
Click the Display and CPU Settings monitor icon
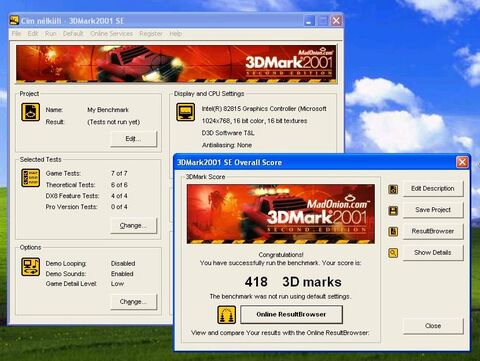(x=185, y=112)
